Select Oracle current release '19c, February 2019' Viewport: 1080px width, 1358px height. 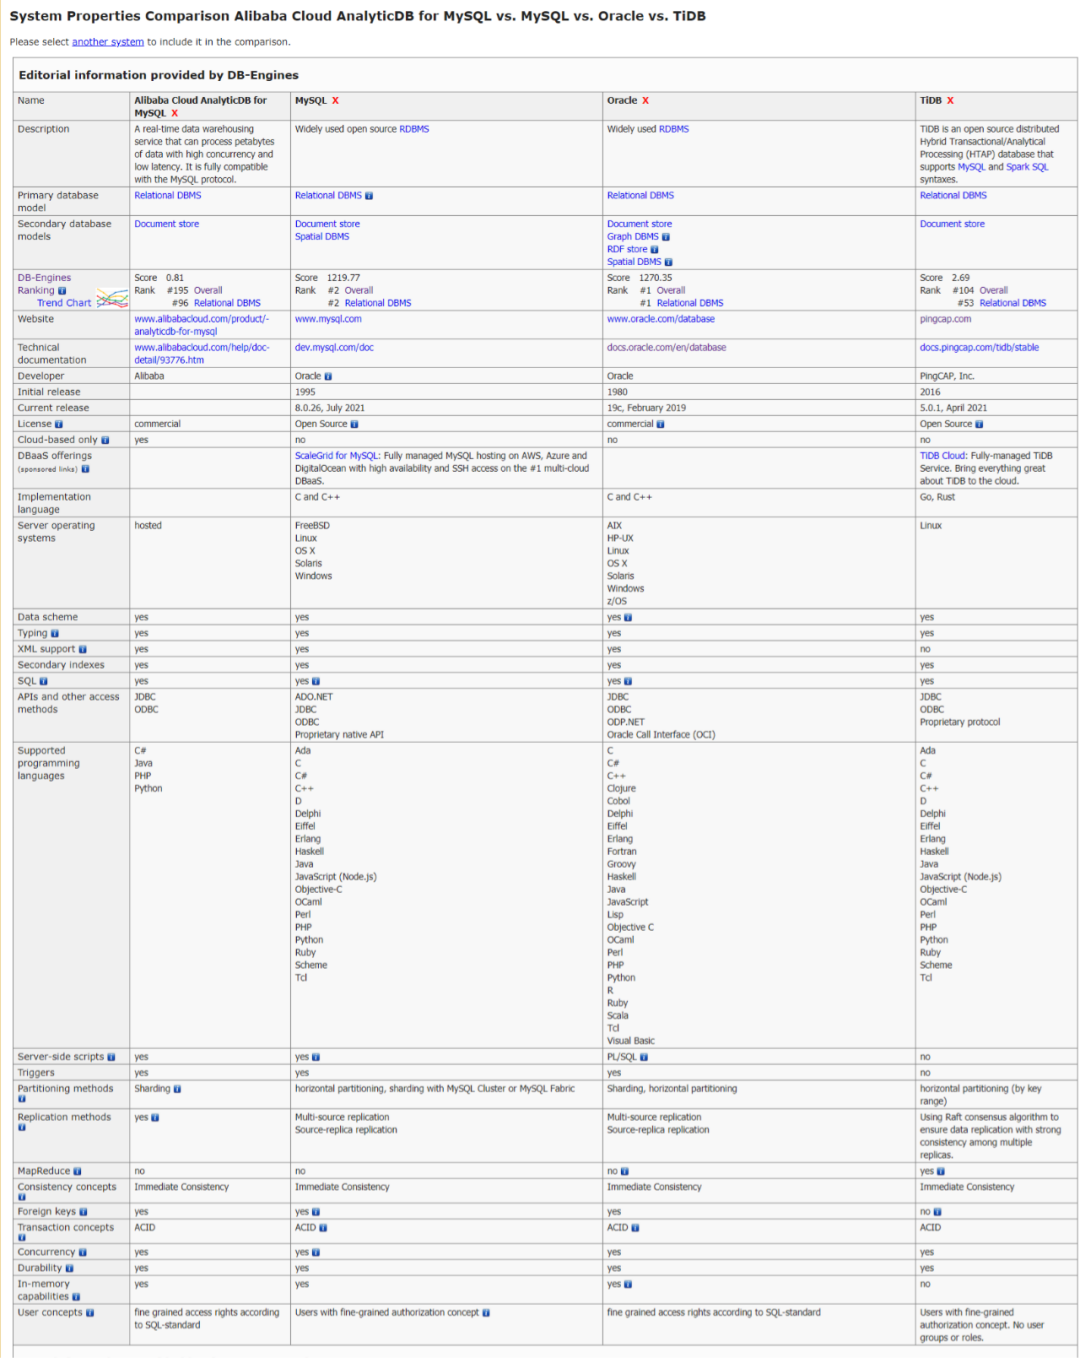646,408
